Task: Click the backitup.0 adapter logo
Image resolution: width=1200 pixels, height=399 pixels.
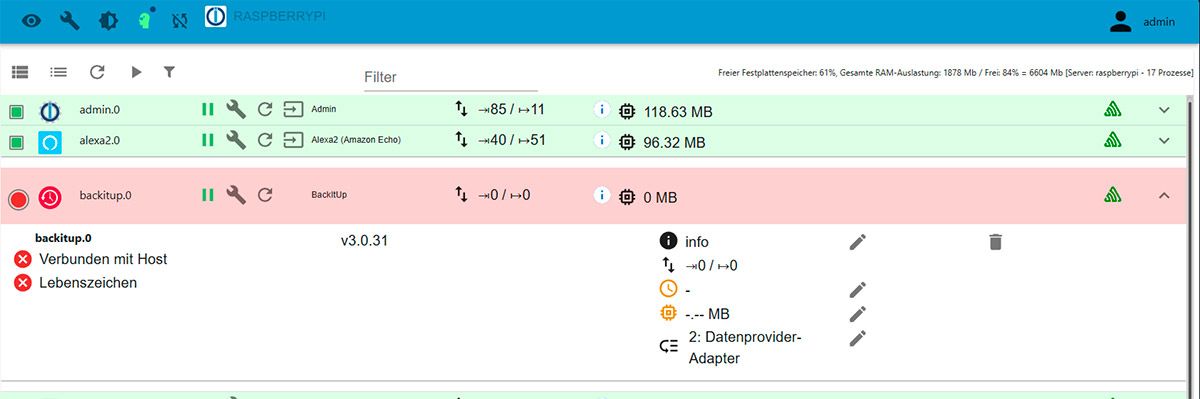Action: click(x=50, y=198)
